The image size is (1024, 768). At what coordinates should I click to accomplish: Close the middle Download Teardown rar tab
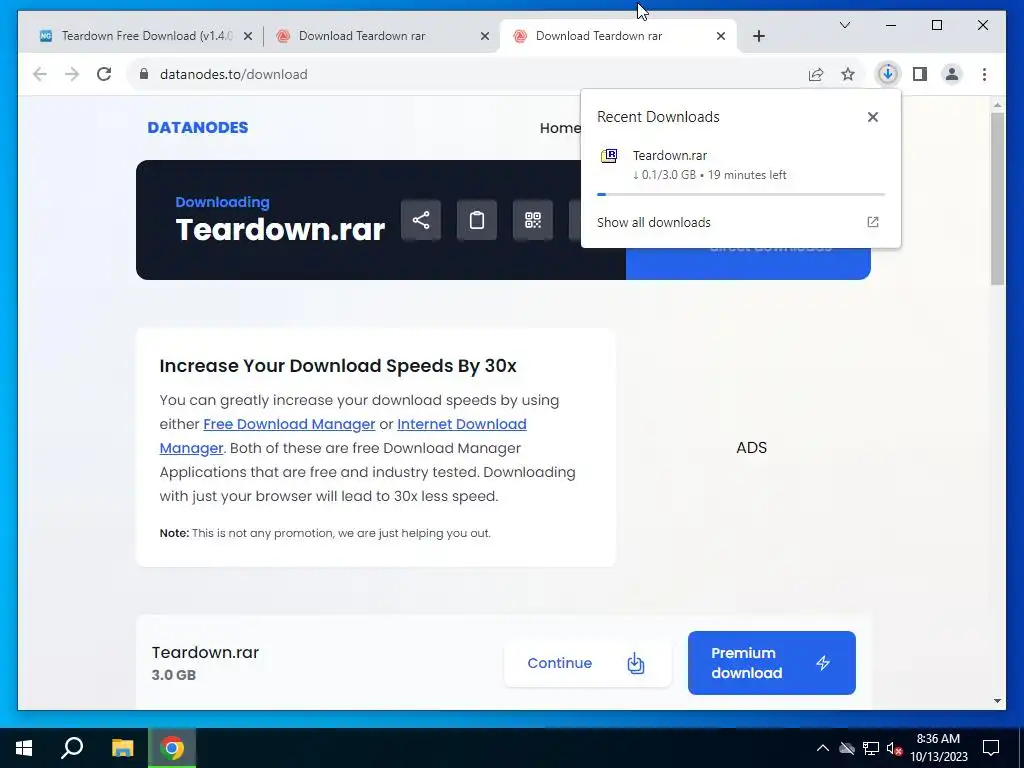tap(485, 36)
